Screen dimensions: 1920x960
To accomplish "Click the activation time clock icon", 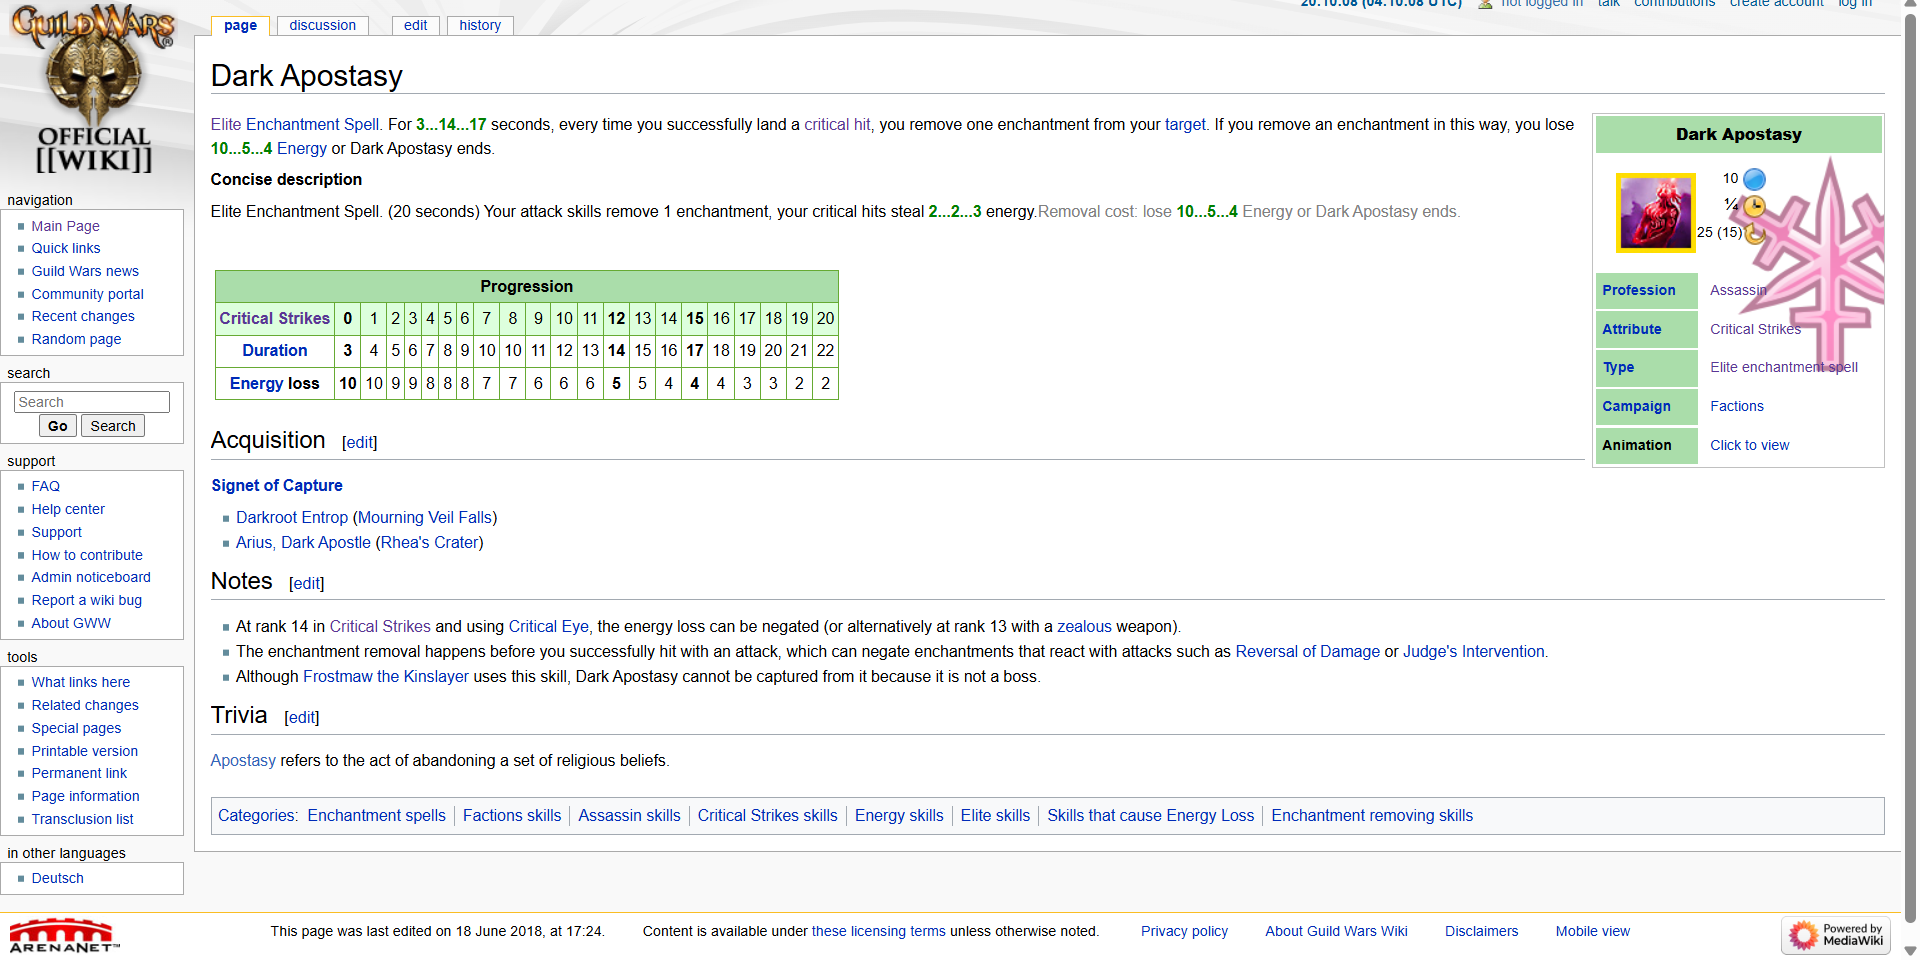I will click(1754, 206).
